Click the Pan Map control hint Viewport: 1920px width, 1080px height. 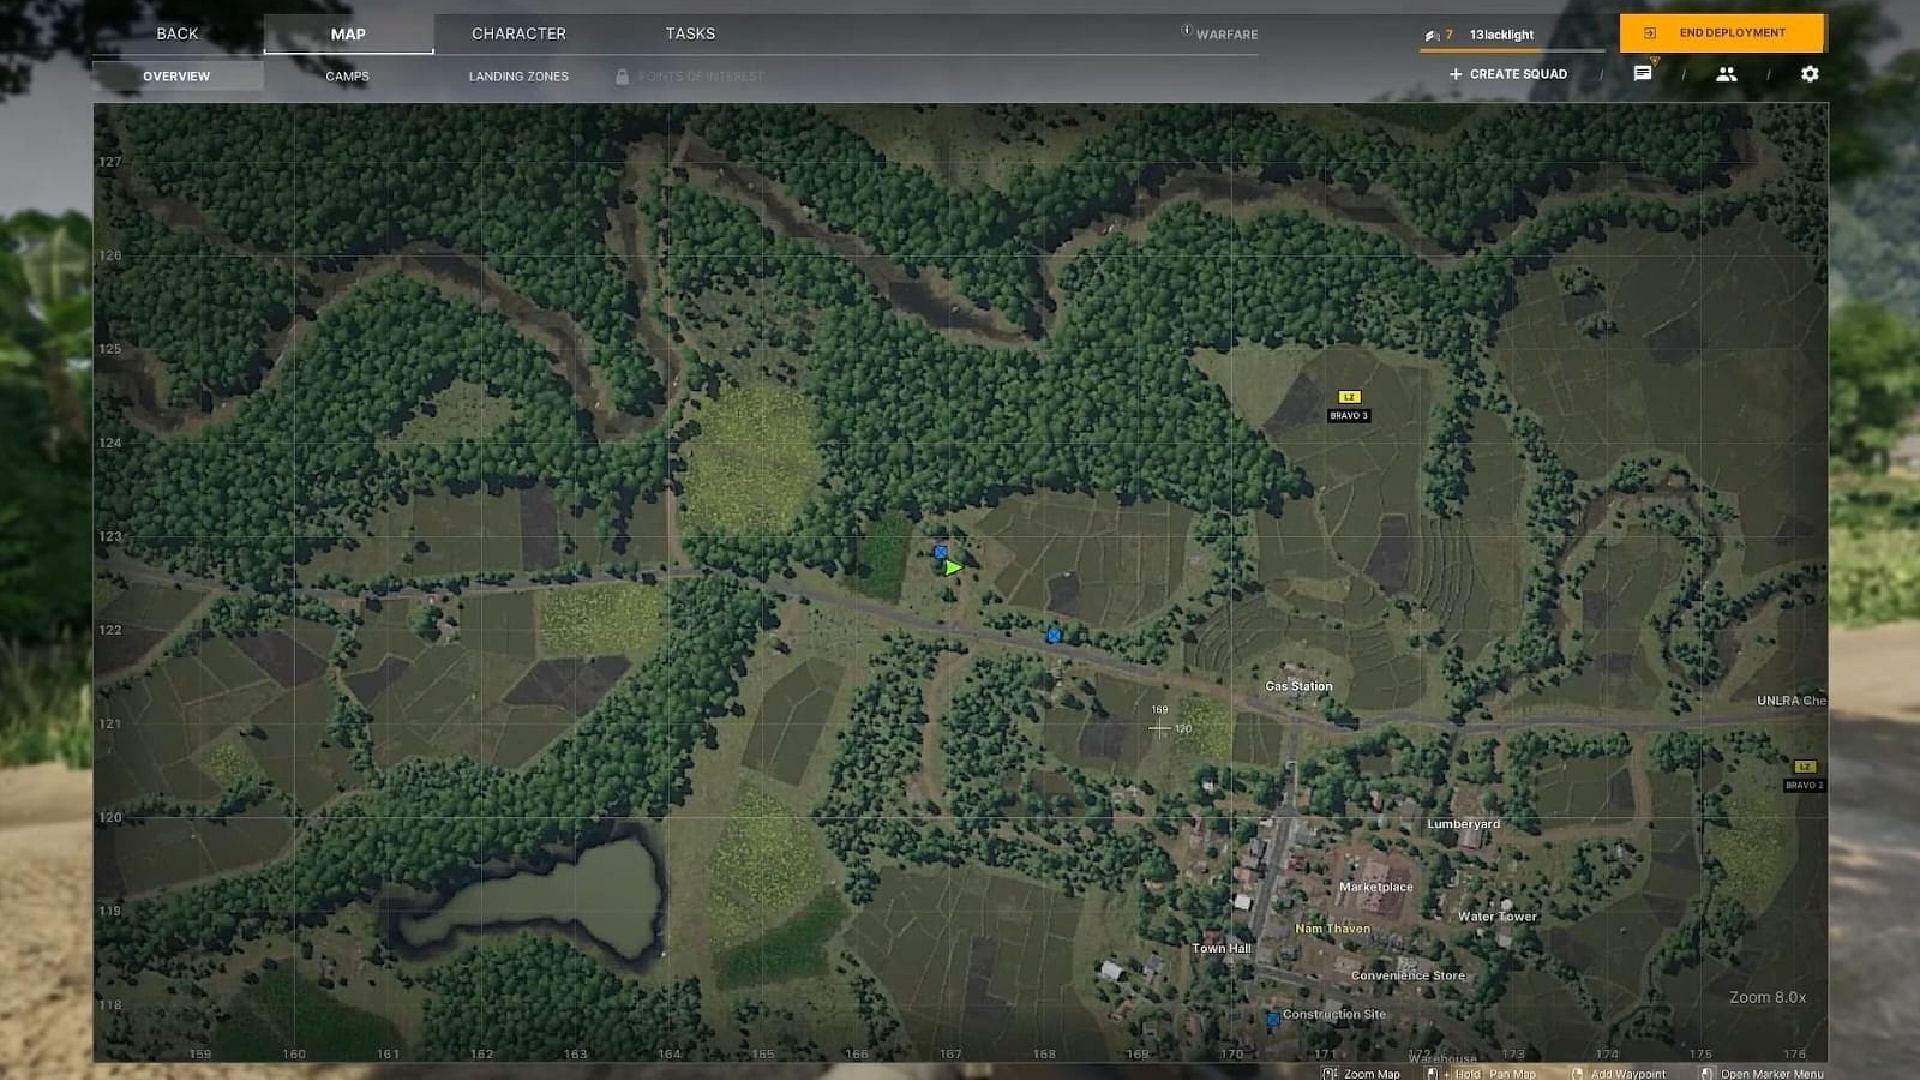(x=1481, y=1073)
